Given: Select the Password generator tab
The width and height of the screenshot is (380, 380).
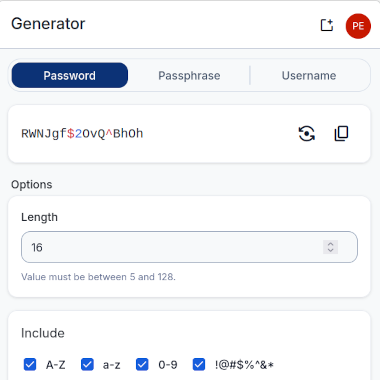Looking at the screenshot, I should point(70,75).
